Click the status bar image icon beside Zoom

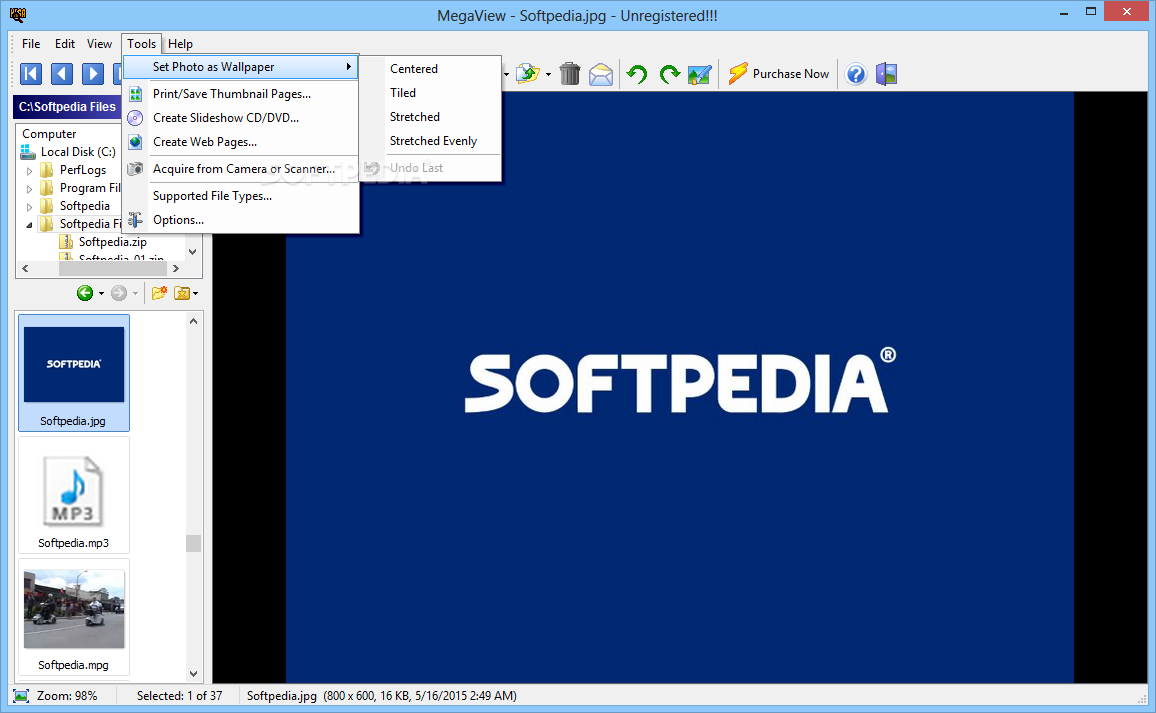[21, 695]
